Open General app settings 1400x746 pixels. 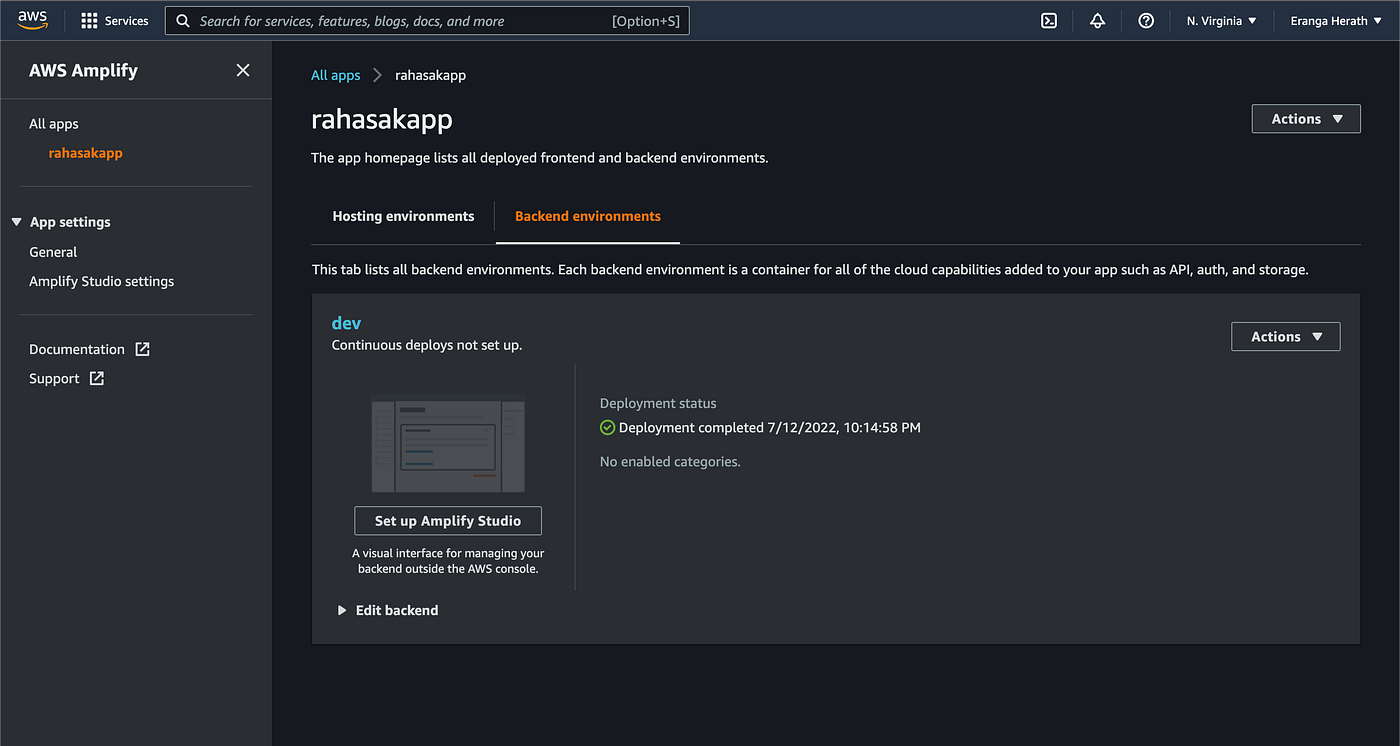point(53,252)
